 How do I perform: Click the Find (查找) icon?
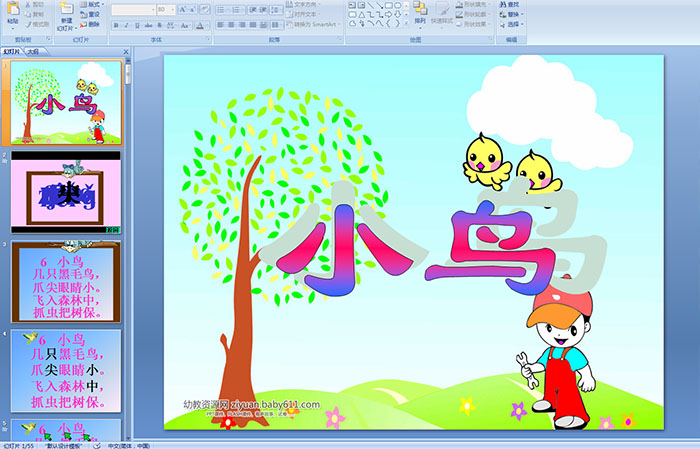[511, 4]
